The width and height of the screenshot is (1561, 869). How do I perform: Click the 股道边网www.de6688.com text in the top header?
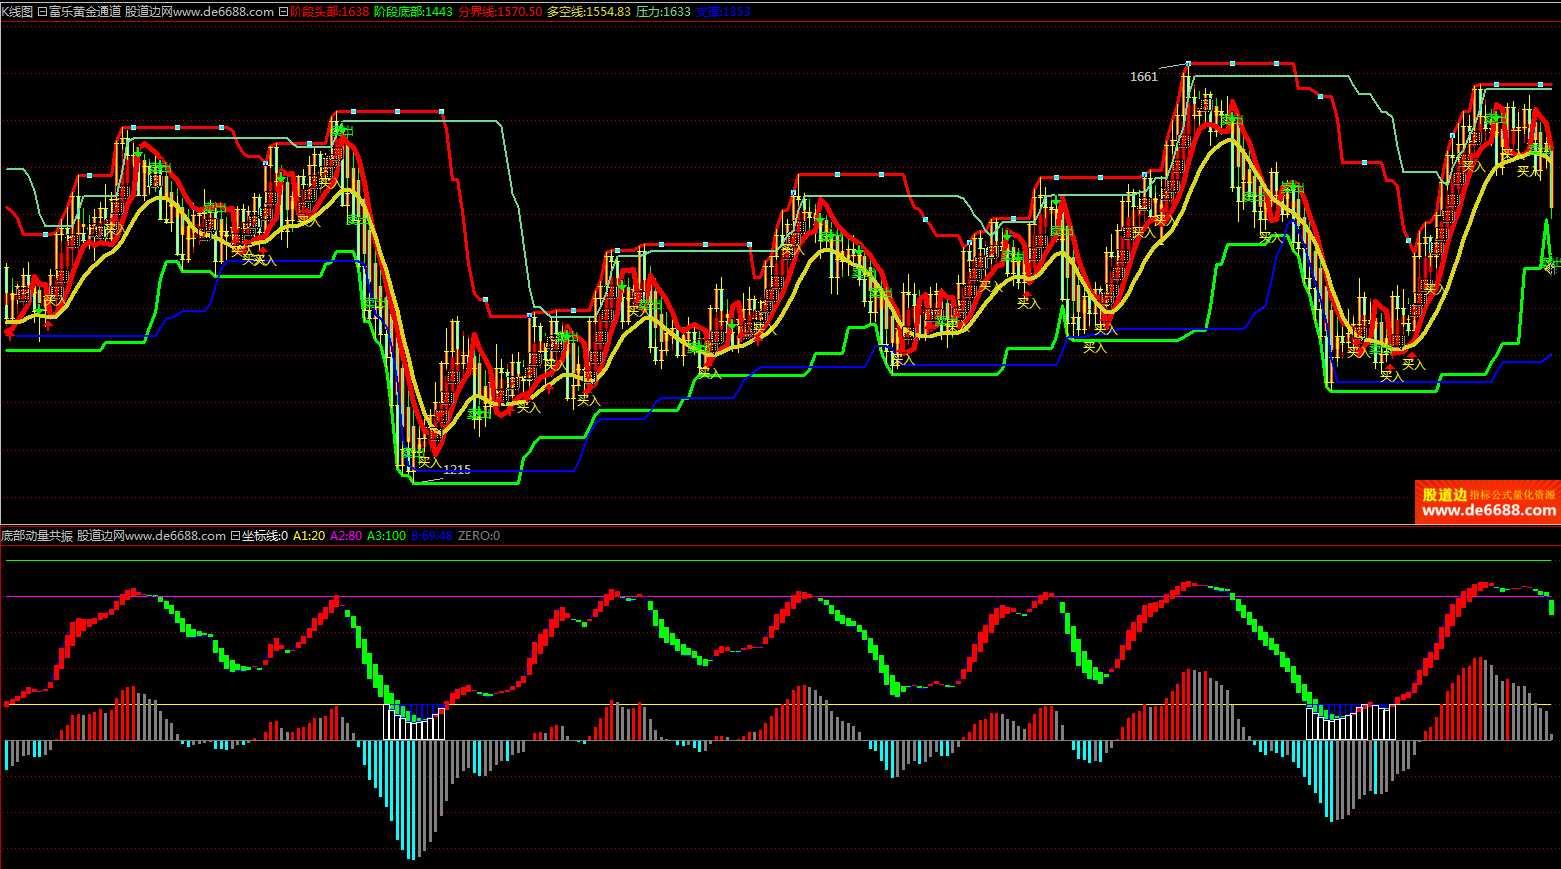tap(199, 12)
